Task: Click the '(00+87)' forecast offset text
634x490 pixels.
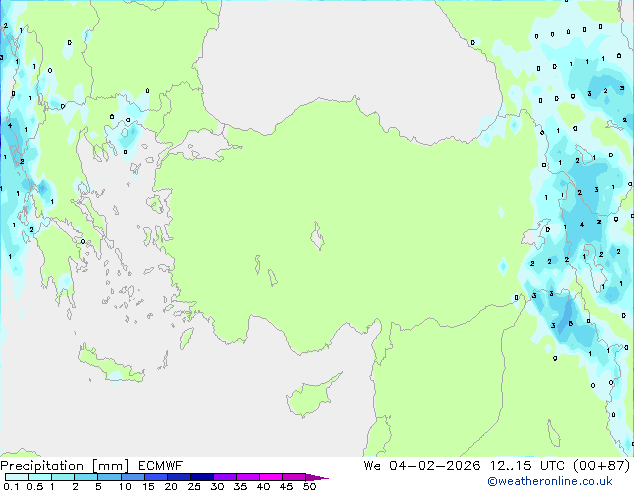Action: coord(602,466)
